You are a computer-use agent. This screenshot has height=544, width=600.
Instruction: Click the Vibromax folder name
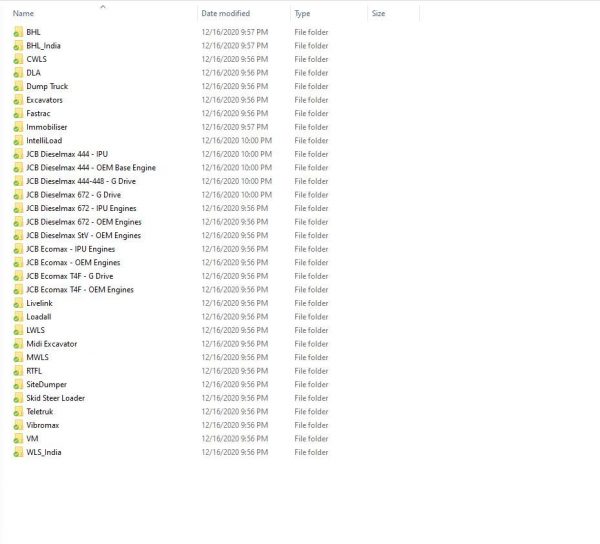[x=43, y=425]
